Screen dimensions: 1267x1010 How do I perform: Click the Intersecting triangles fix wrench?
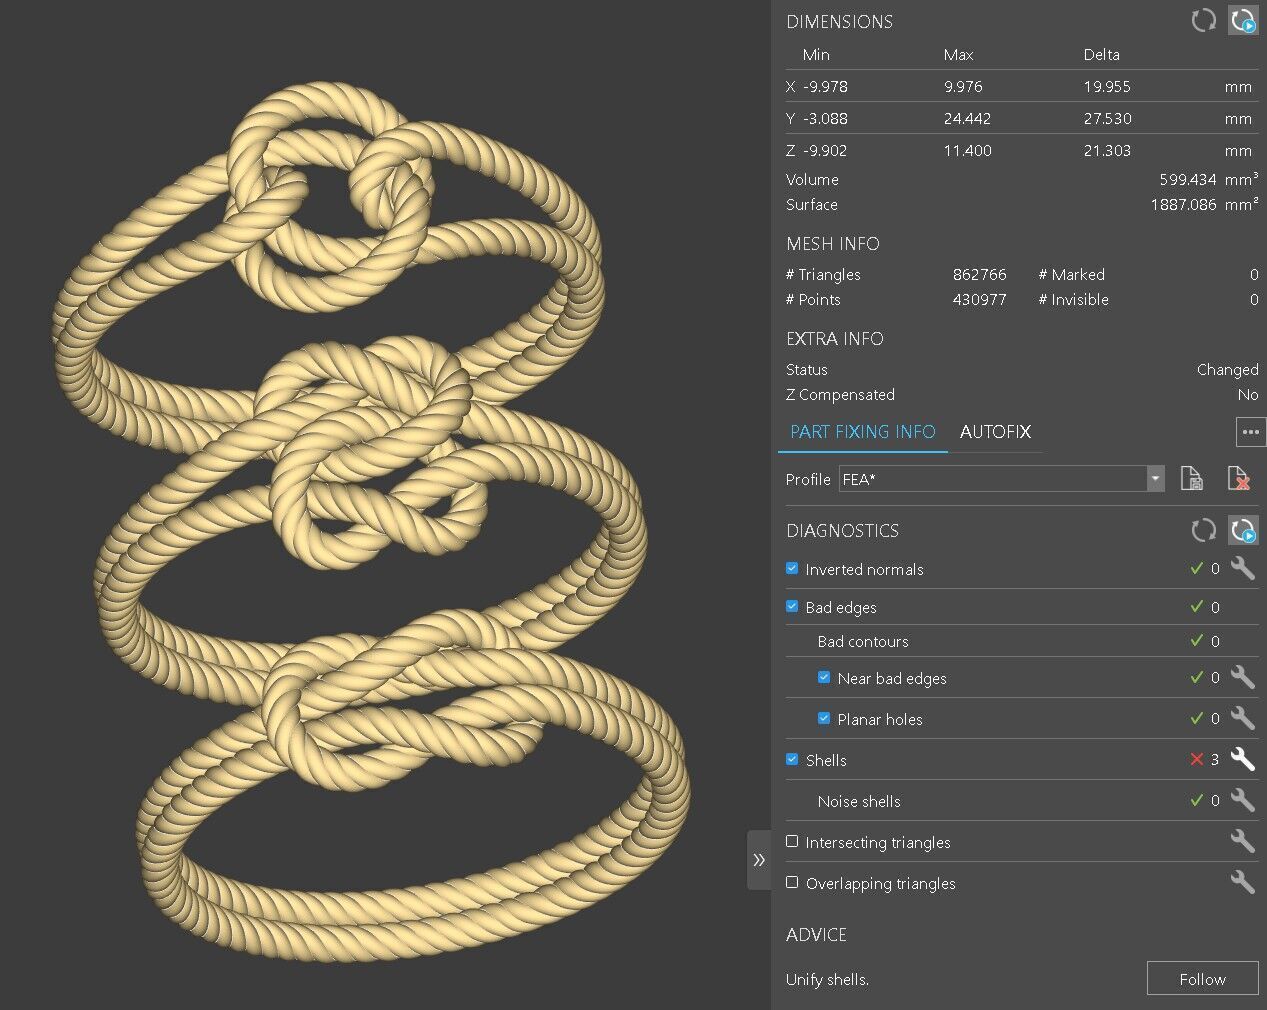pyautogui.click(x=1242, y=841)
